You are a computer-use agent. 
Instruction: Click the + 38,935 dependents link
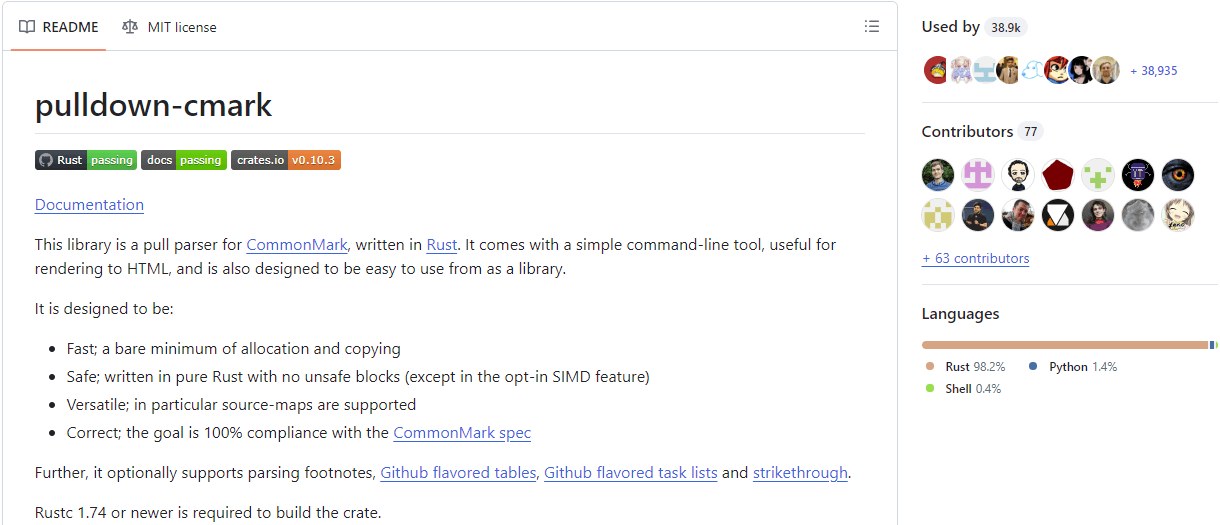coord(1153,71)
